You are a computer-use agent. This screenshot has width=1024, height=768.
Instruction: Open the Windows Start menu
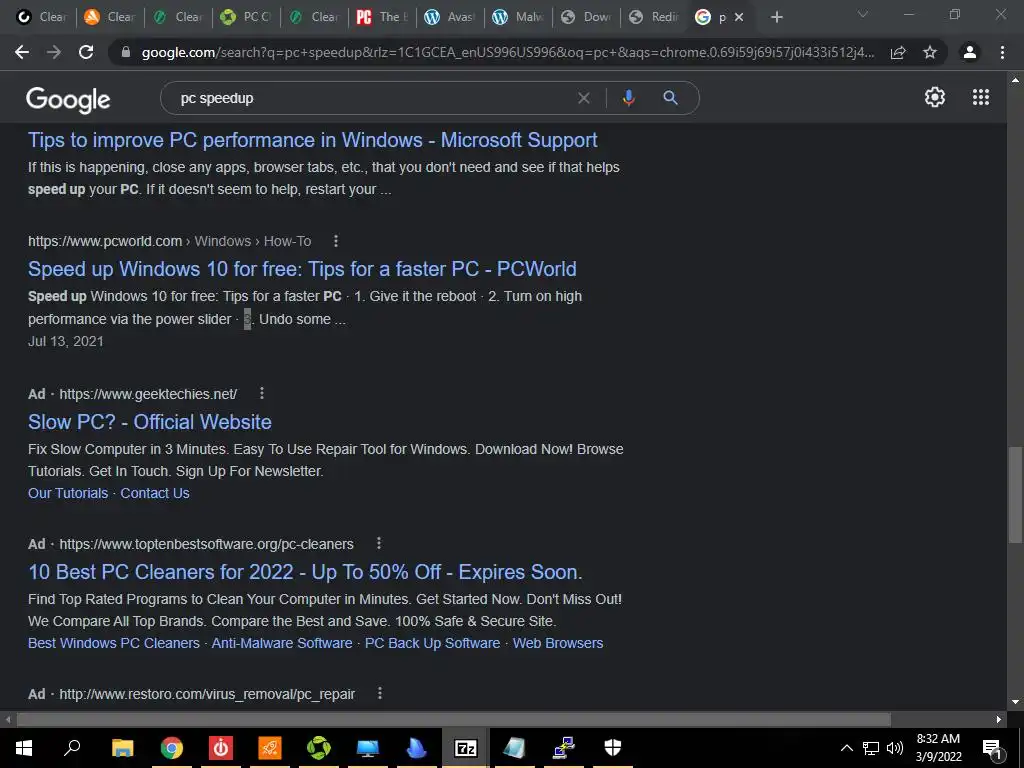pyautogui.click(x=24, y=747)
